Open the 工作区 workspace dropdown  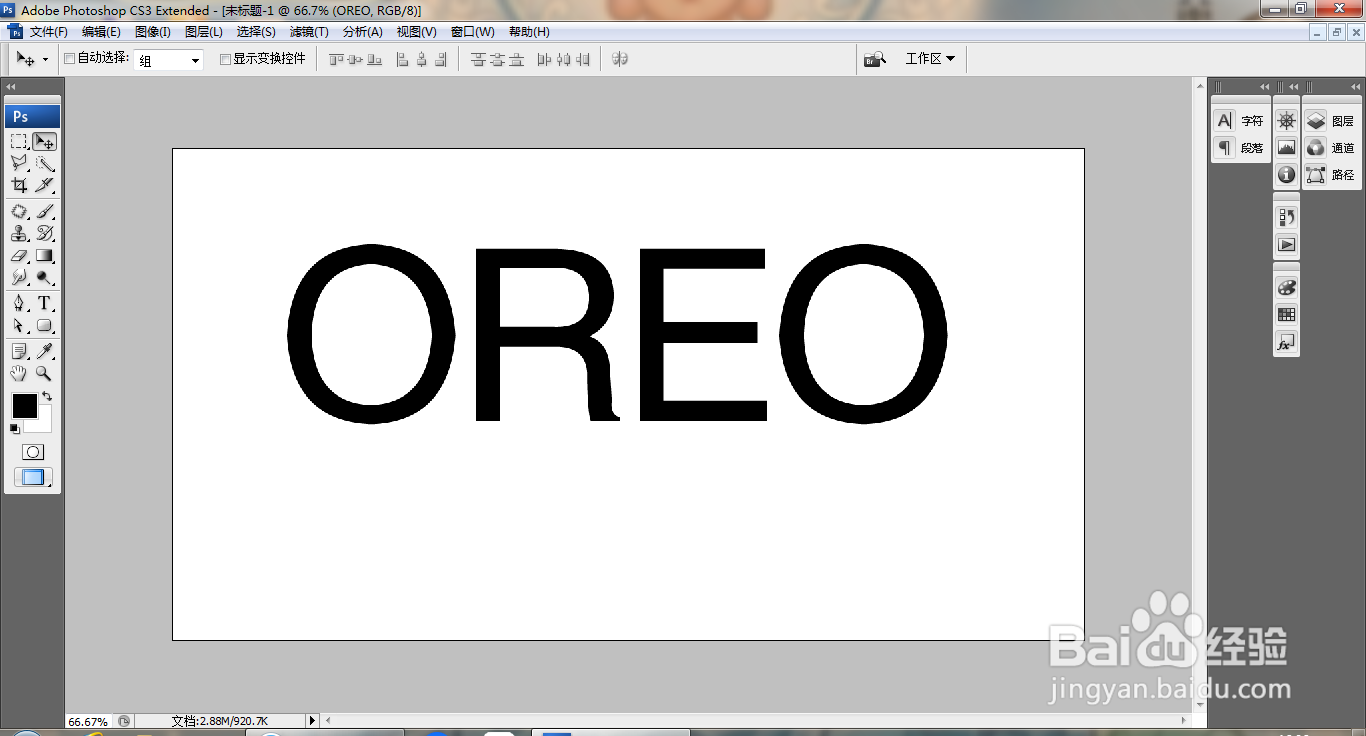930,59
